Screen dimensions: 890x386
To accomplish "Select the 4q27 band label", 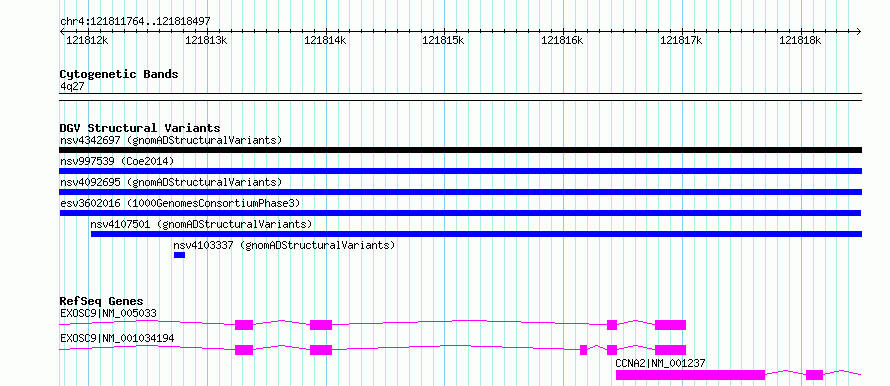I will 72,86.
